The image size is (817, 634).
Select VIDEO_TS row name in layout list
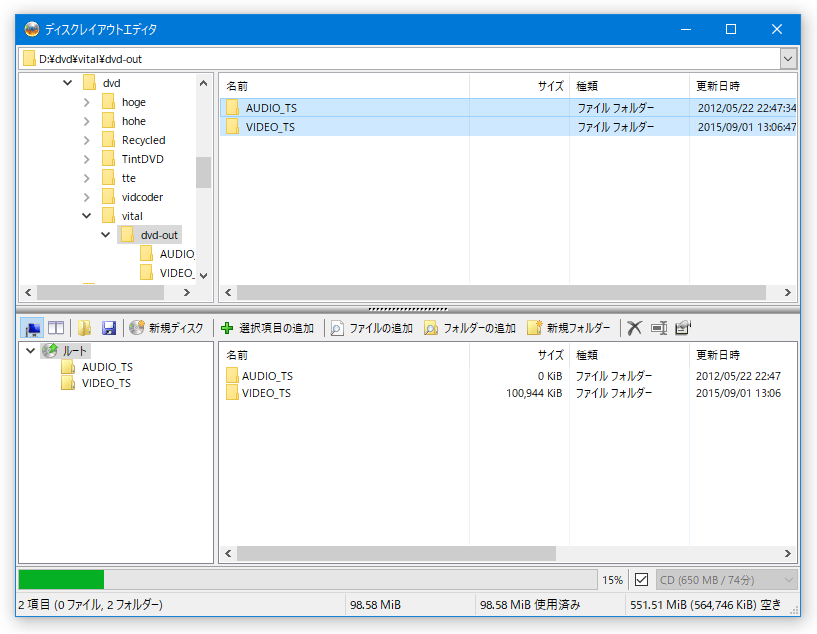point(266,393)
